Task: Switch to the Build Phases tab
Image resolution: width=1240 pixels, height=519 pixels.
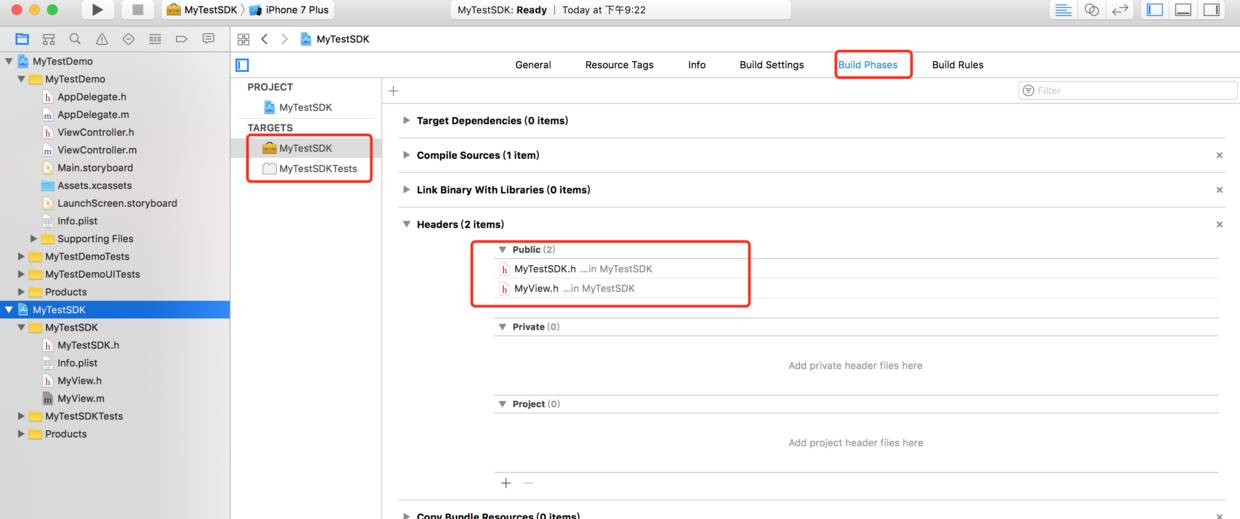Action: pos(868,65)
